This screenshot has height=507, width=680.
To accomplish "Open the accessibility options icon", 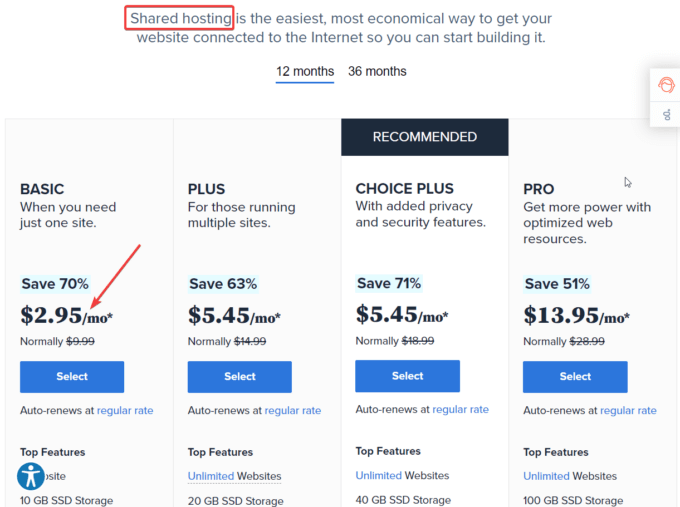I will (x=31, y=476).
